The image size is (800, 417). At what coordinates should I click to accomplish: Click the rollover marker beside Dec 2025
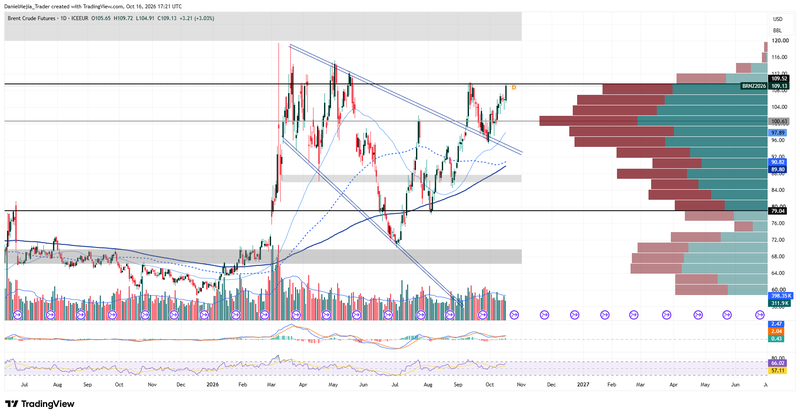[174, 315]
